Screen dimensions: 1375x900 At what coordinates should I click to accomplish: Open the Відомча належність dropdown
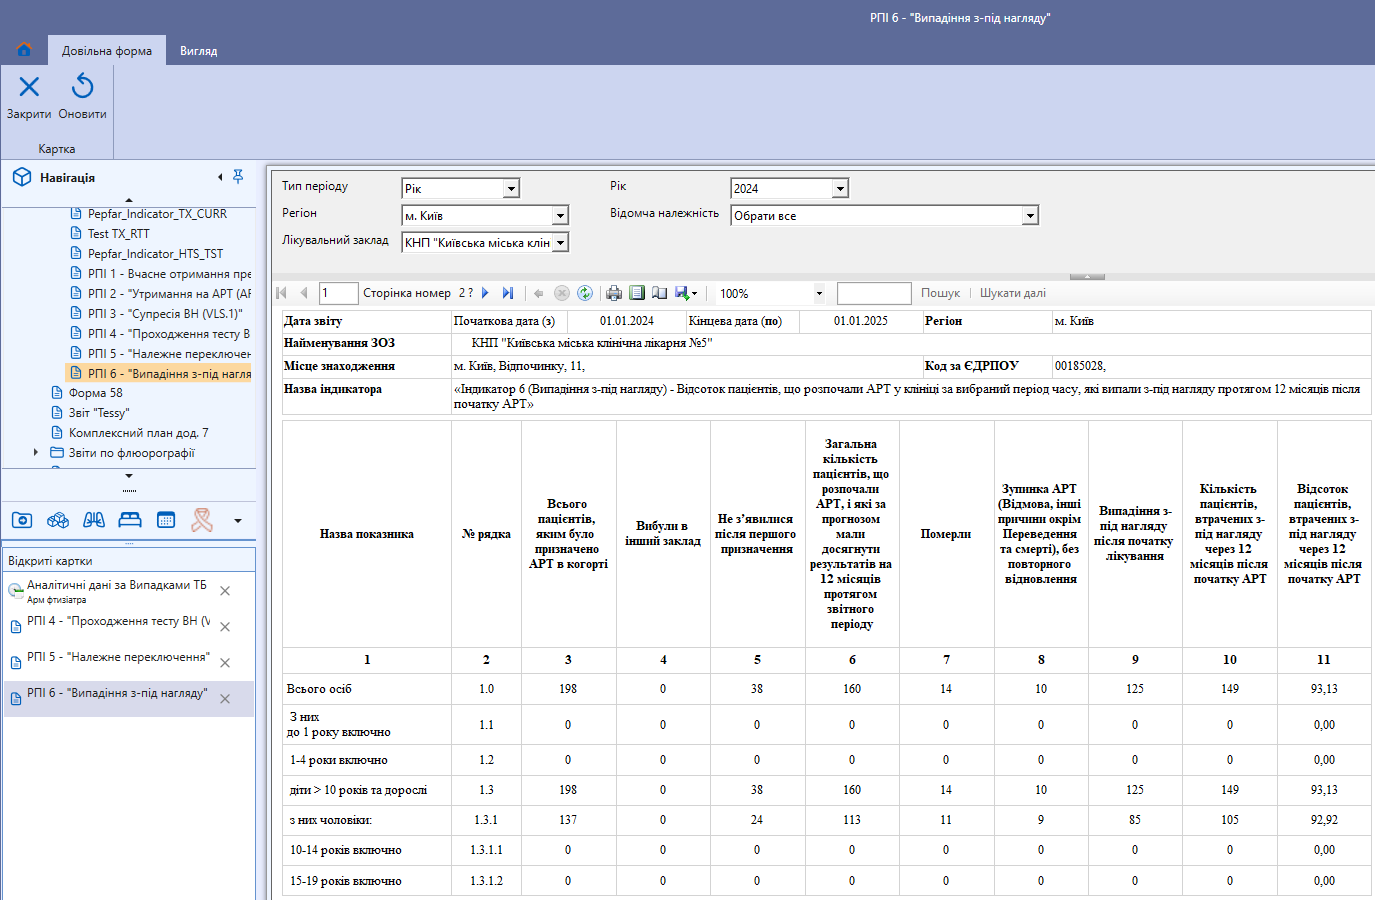click(1030, 215)
